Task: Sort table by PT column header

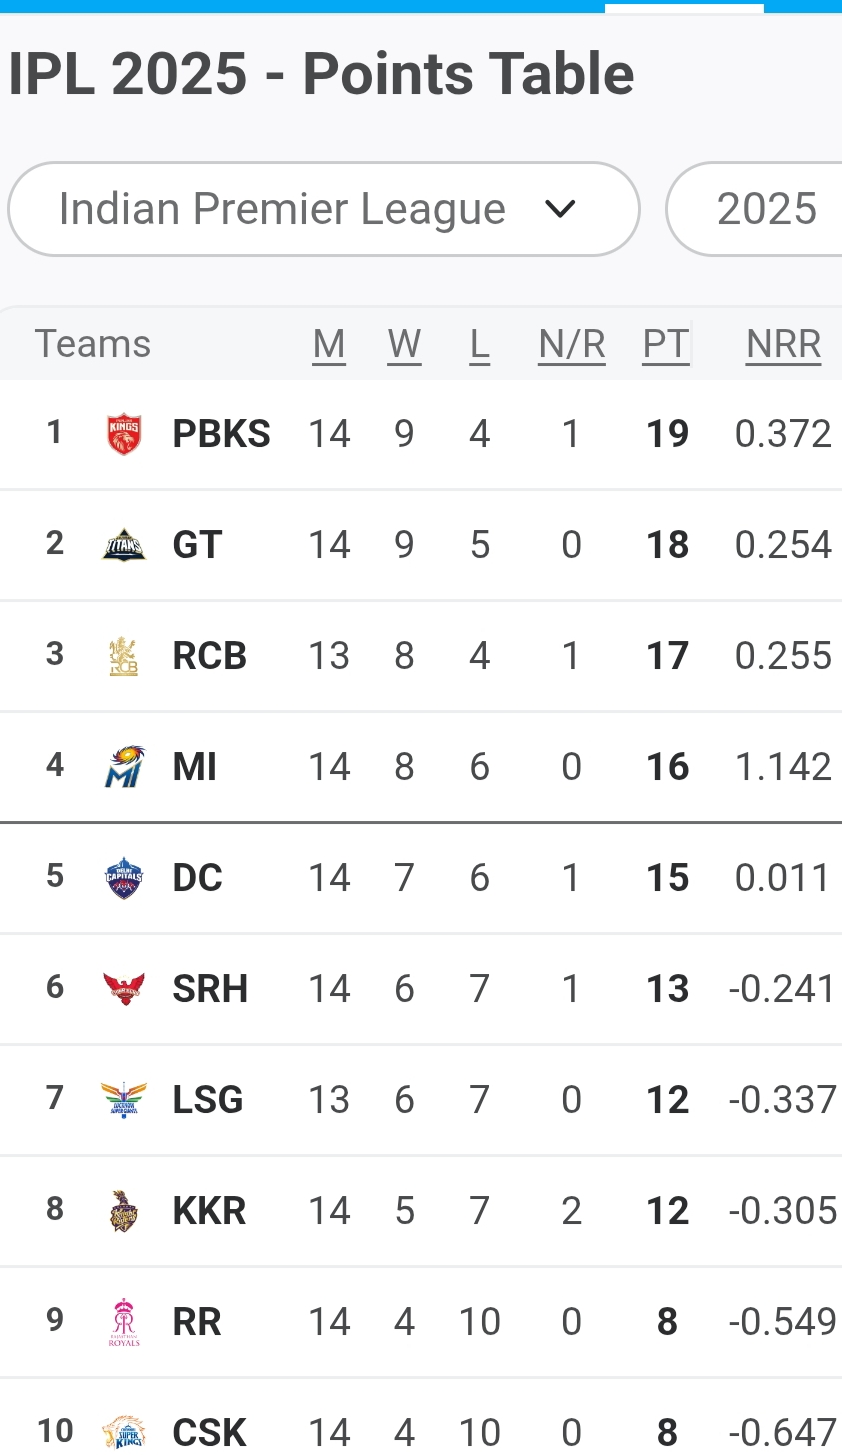Action: pos(666,344)
